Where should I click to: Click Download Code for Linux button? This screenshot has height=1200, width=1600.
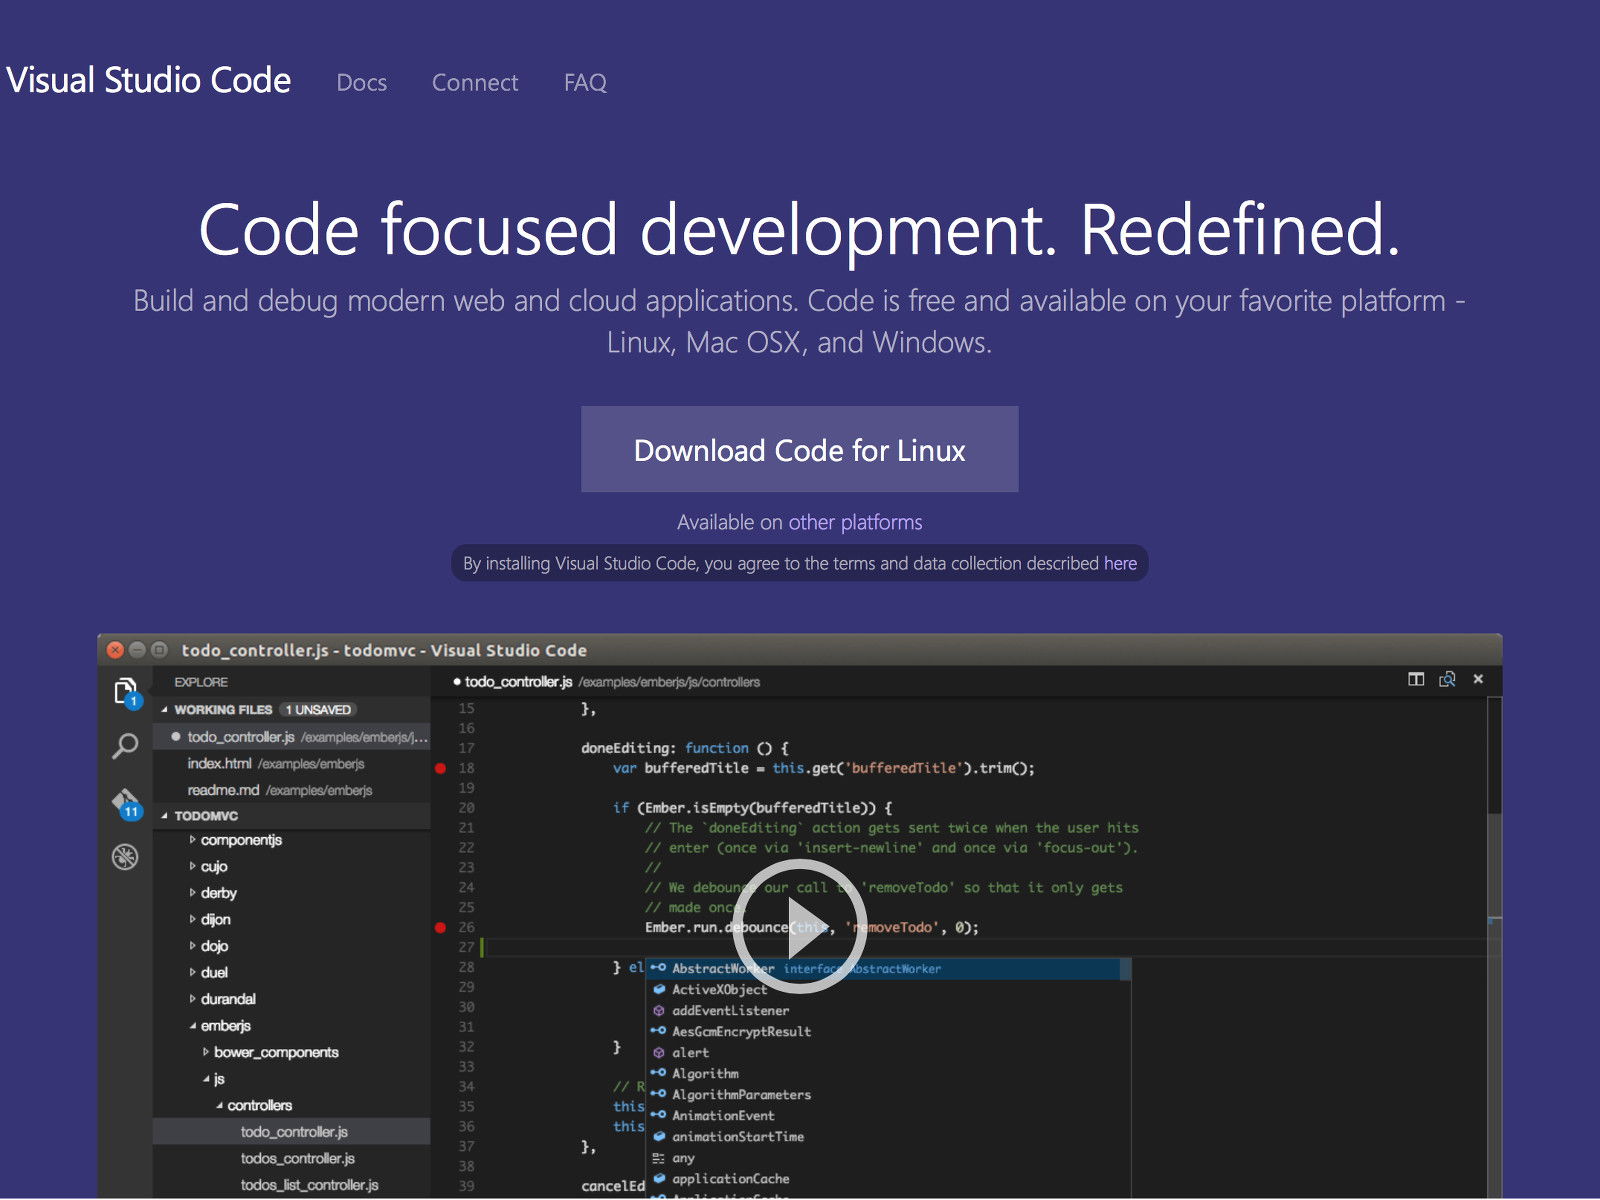pos(800,449)
